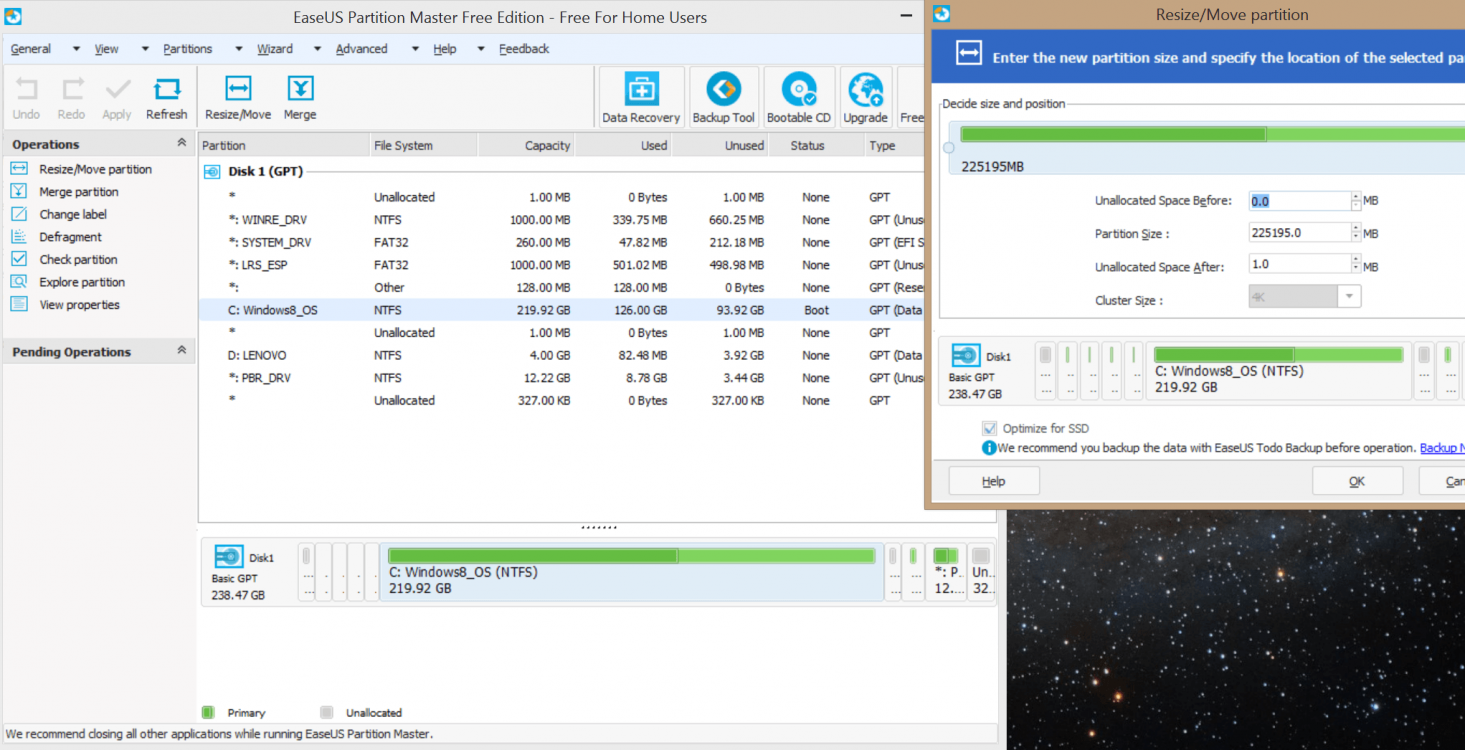Image resolution: width=1465 pixels, height=750 pixels.
Task: Choose Defragment operation
Action: pyautogui.click(x=70, y=237)
